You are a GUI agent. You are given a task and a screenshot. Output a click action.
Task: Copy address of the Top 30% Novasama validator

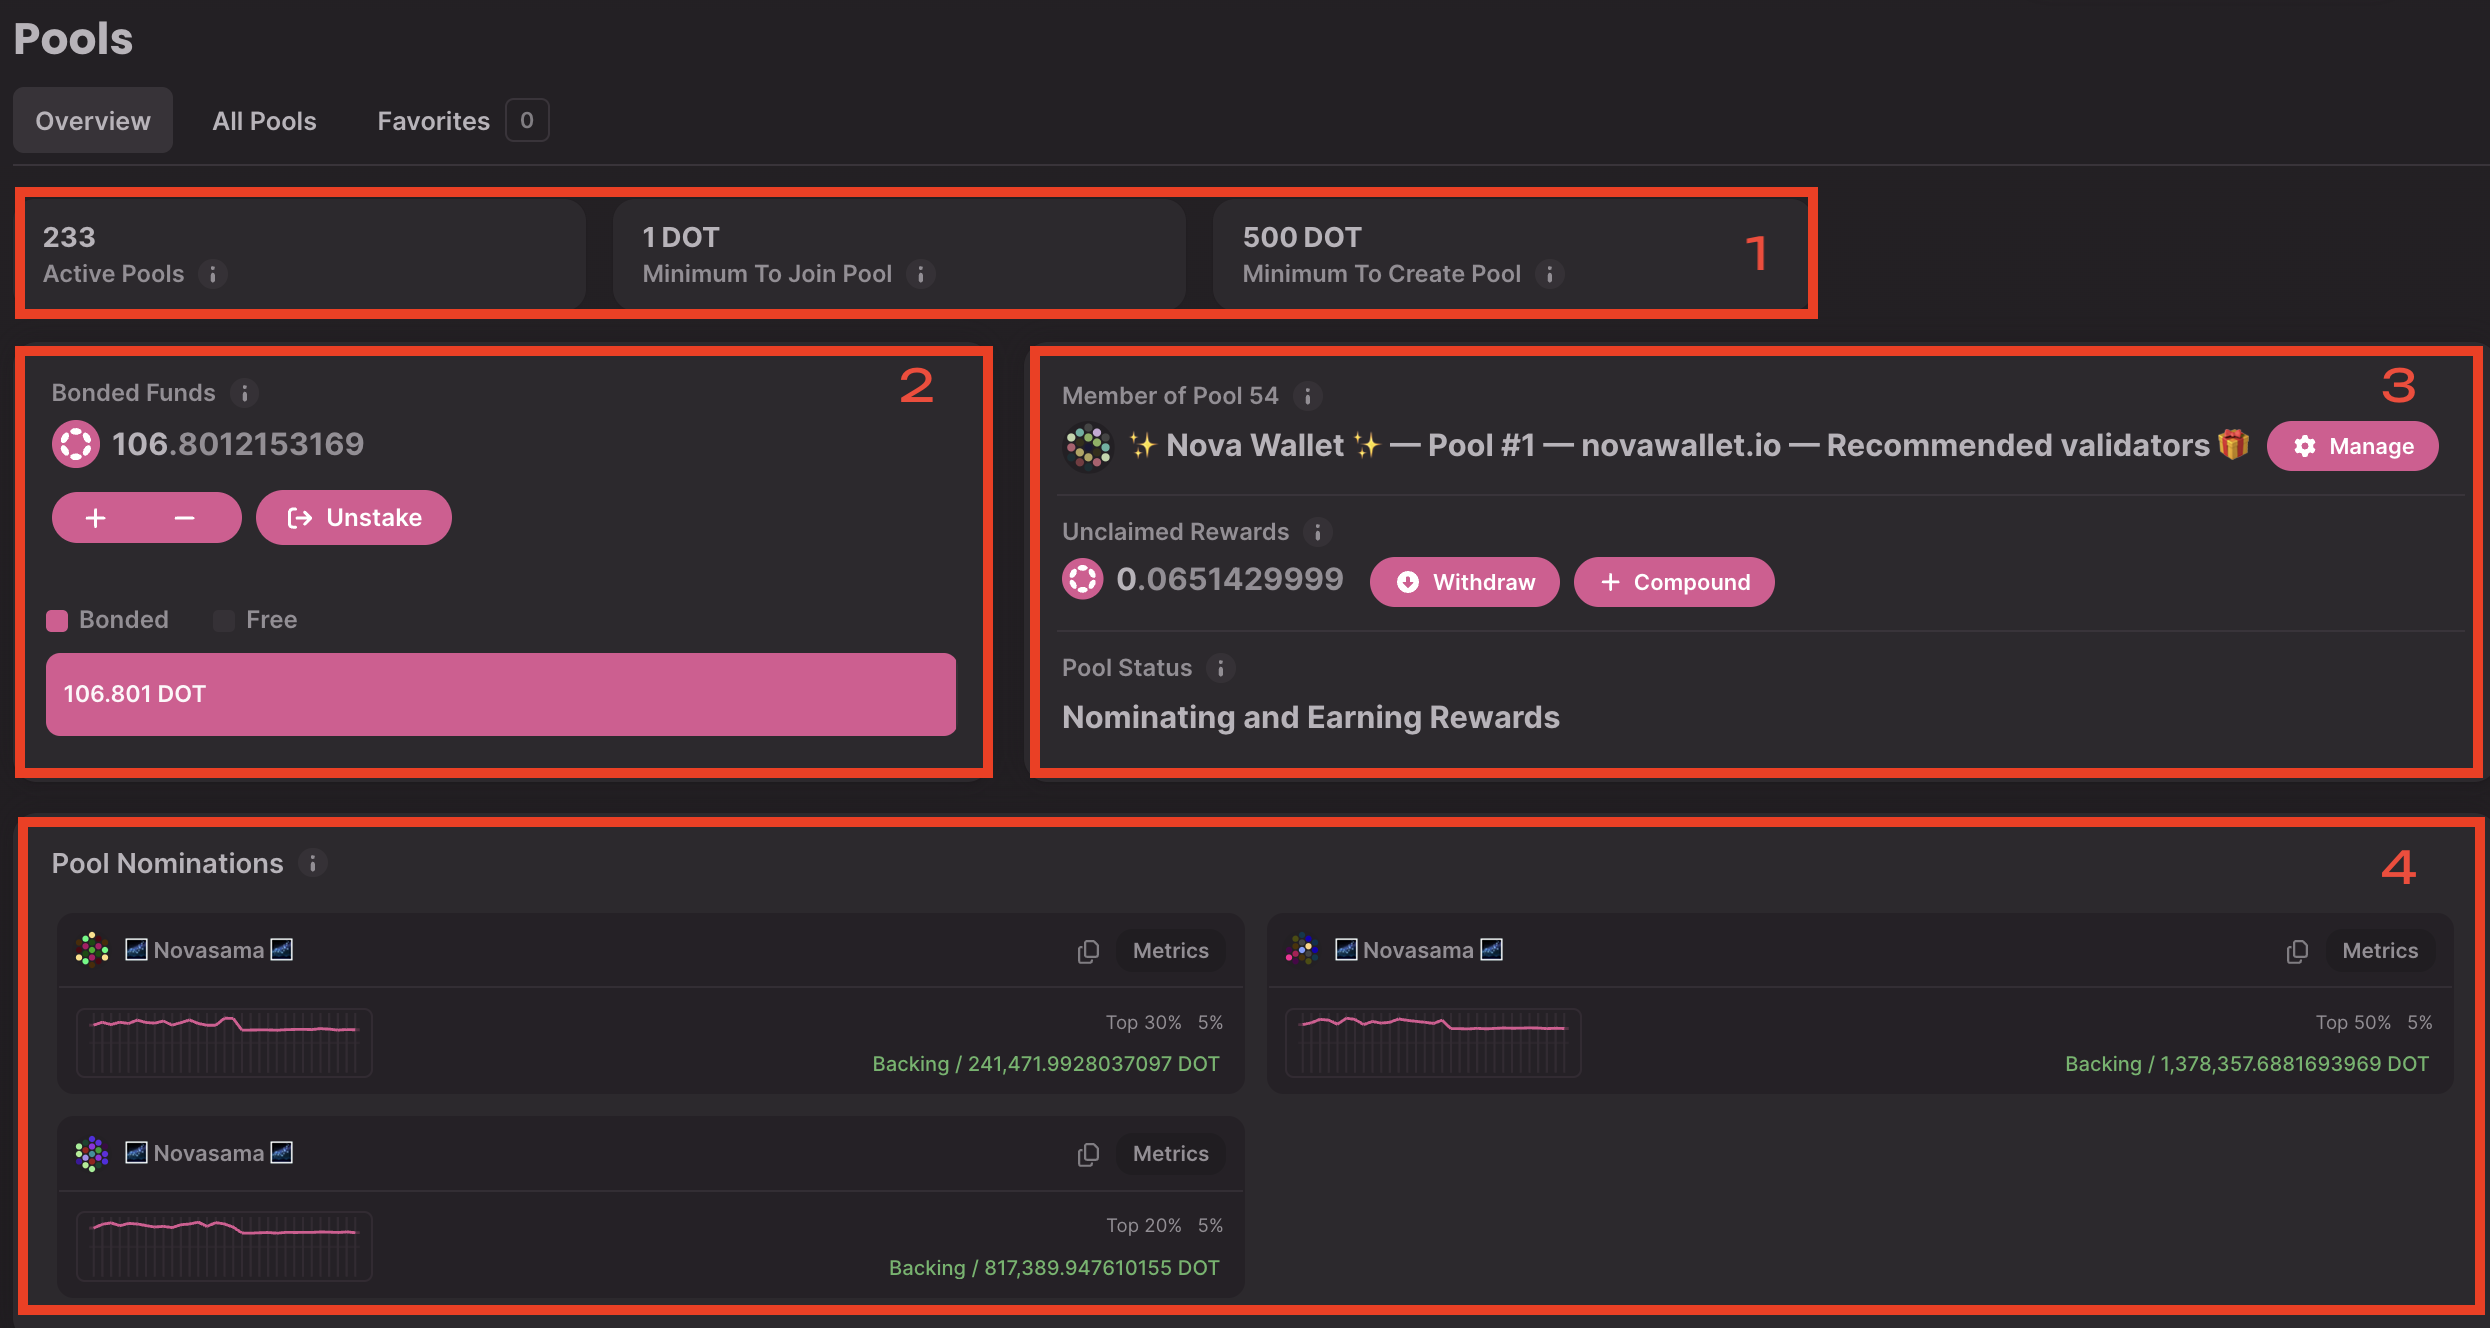(x=1088, y=951)
